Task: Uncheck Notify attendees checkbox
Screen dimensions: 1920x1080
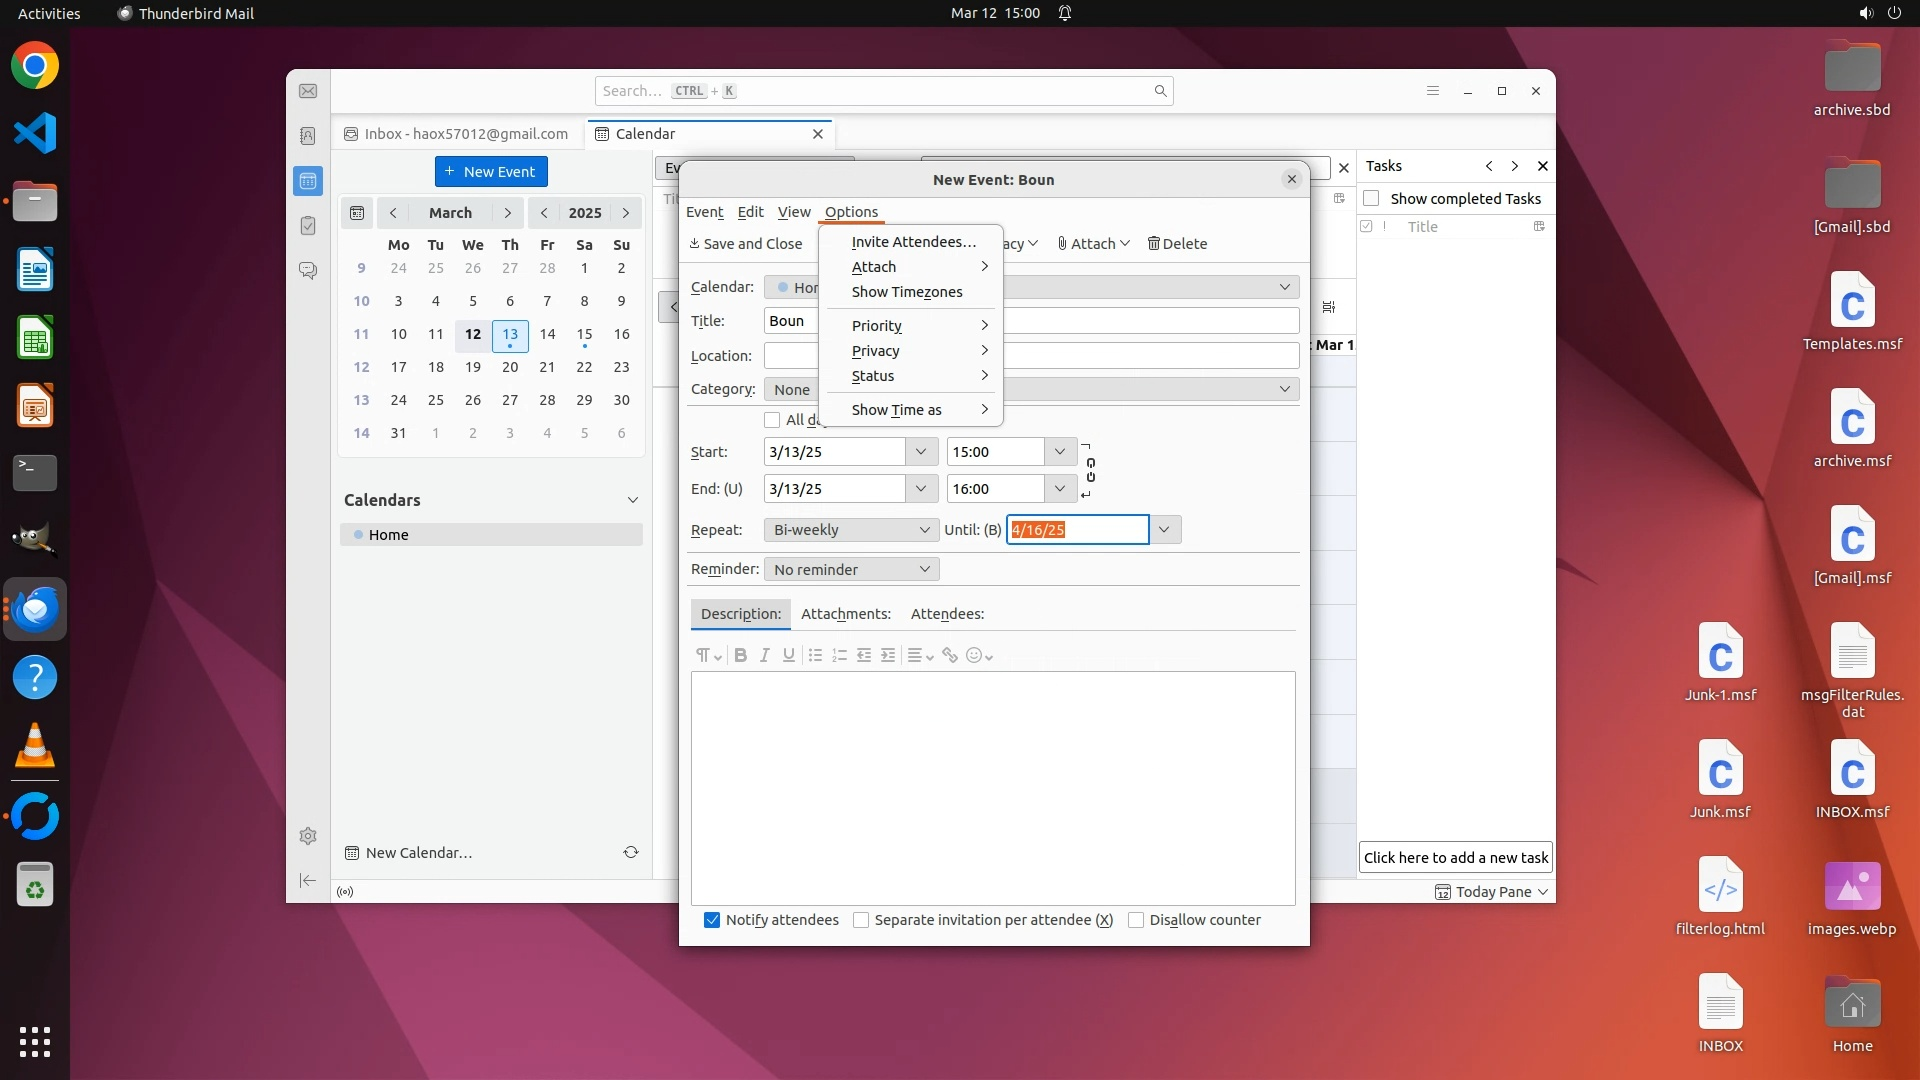Action: click(x=712, y=920)
